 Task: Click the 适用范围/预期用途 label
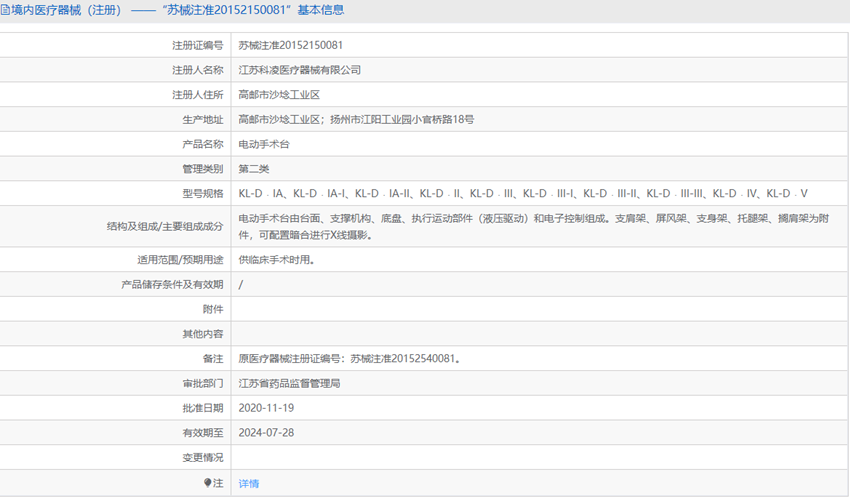pyautogui.click(x=180, y=260)
